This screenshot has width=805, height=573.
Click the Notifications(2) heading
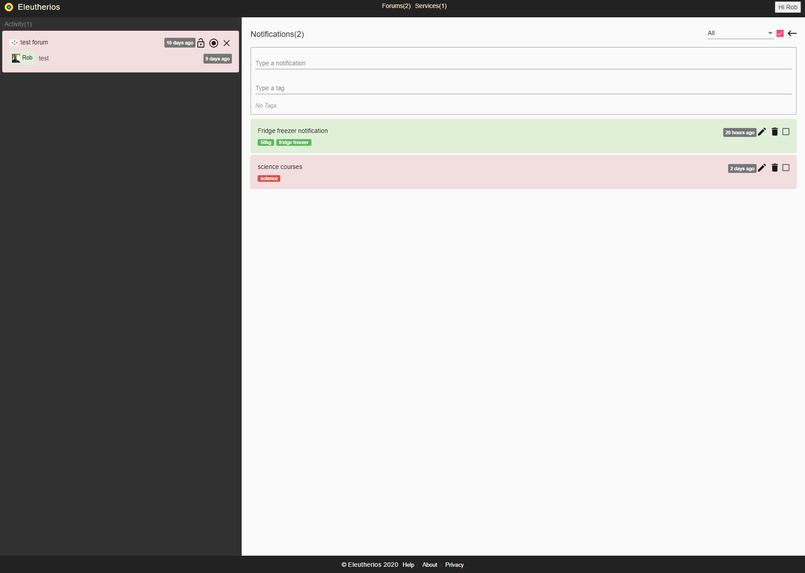pos(277,34)
